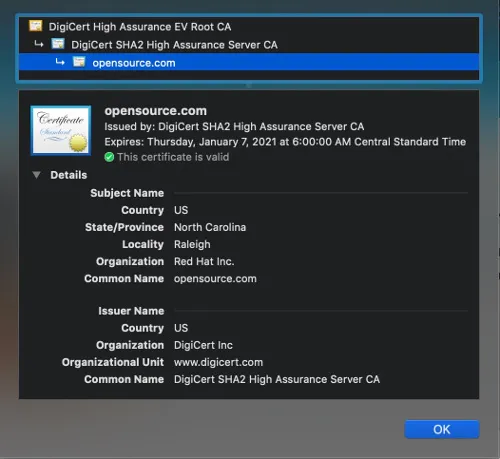
Task: Click the Issuer Name Country value US
Action: tap(181, 328)
